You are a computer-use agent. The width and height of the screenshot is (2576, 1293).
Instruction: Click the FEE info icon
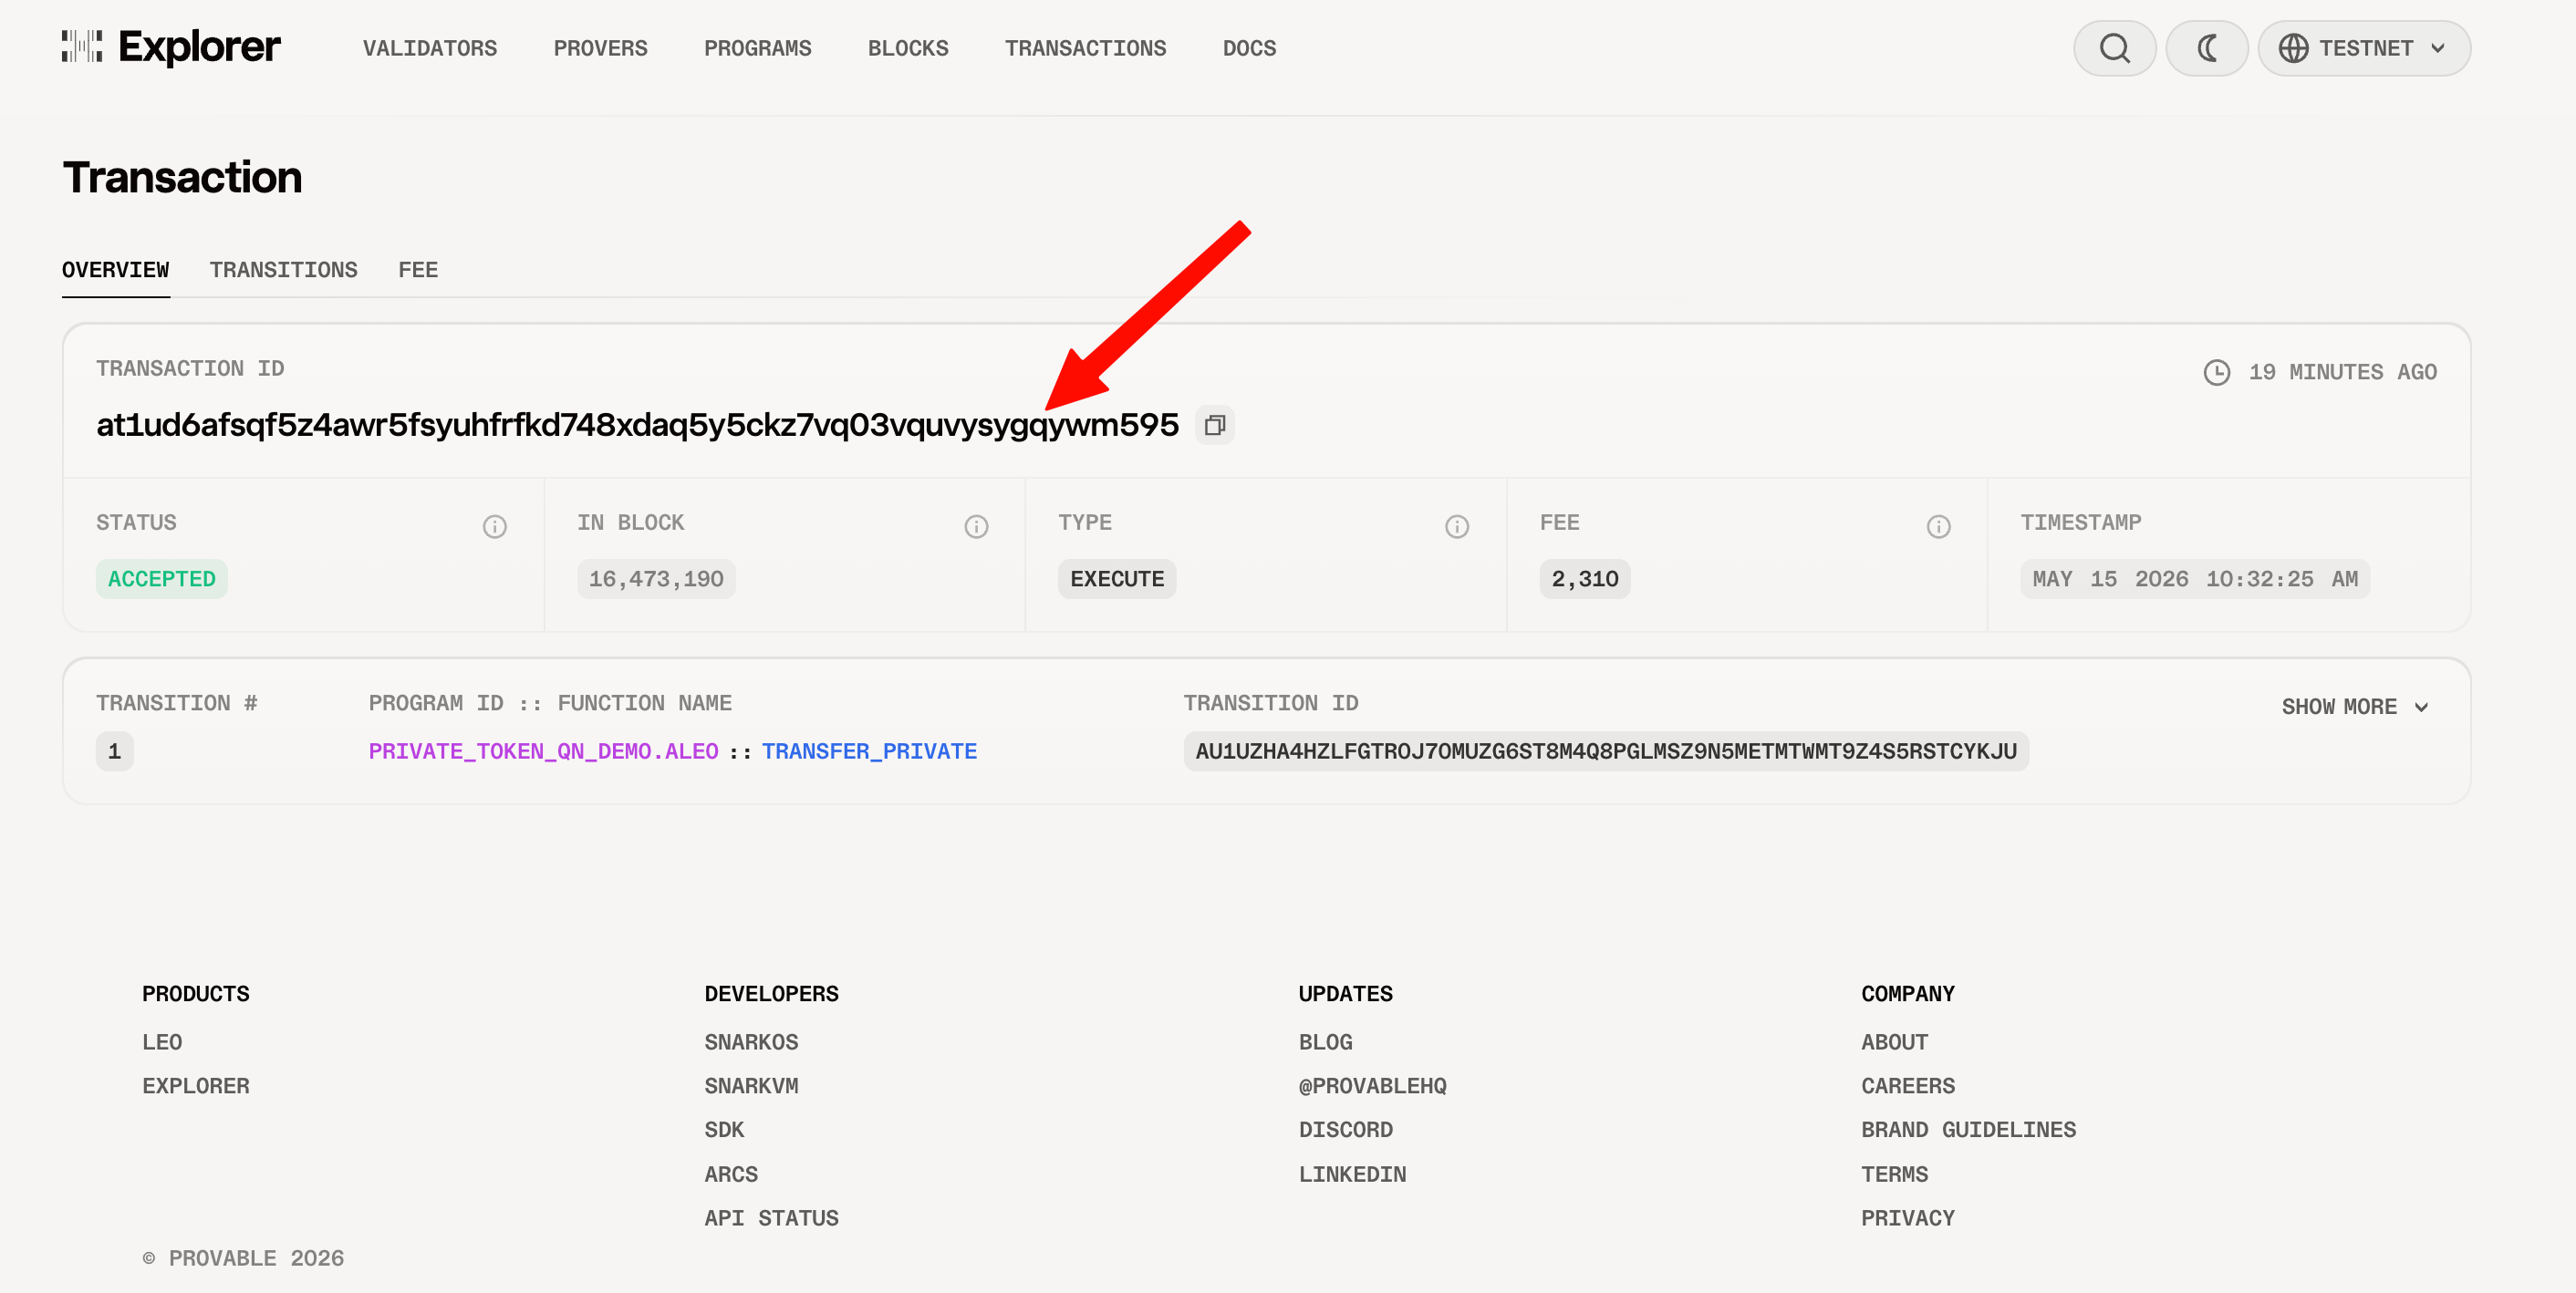click(x=1938, y=526)
